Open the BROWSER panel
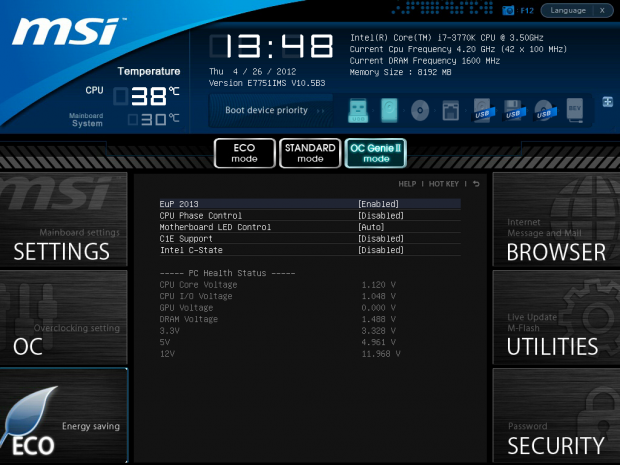Image resolution: width=620 pixels, height=465 pixels. [556, 219]
